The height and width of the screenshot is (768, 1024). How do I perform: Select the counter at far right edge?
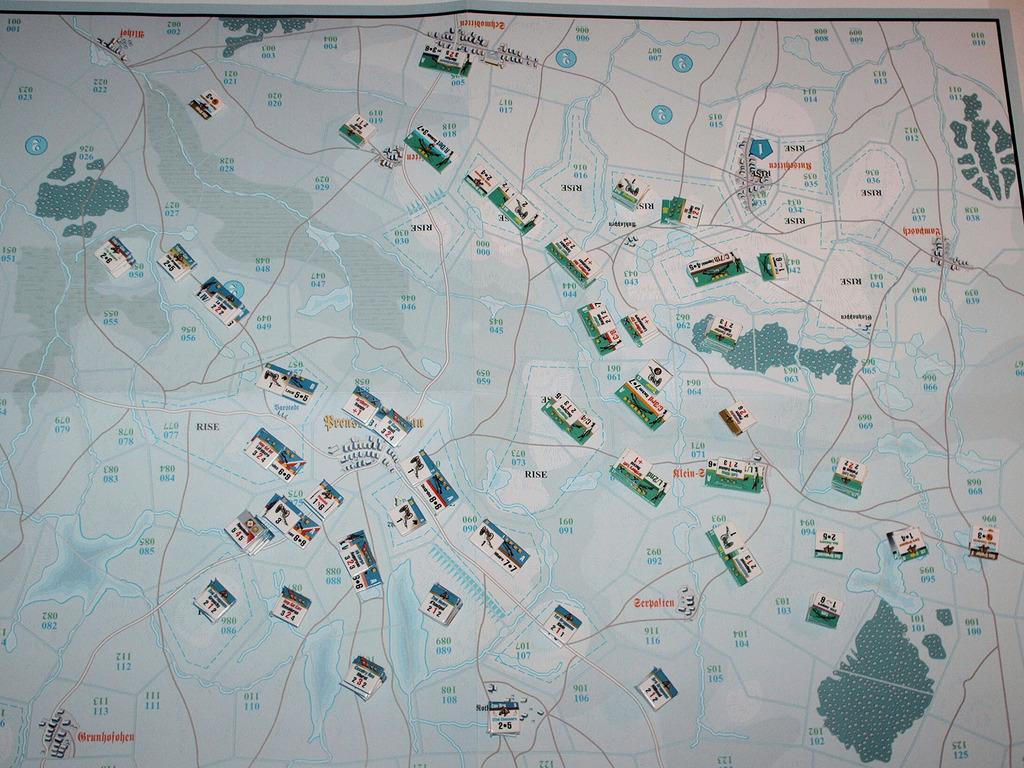tap(984, 541)
